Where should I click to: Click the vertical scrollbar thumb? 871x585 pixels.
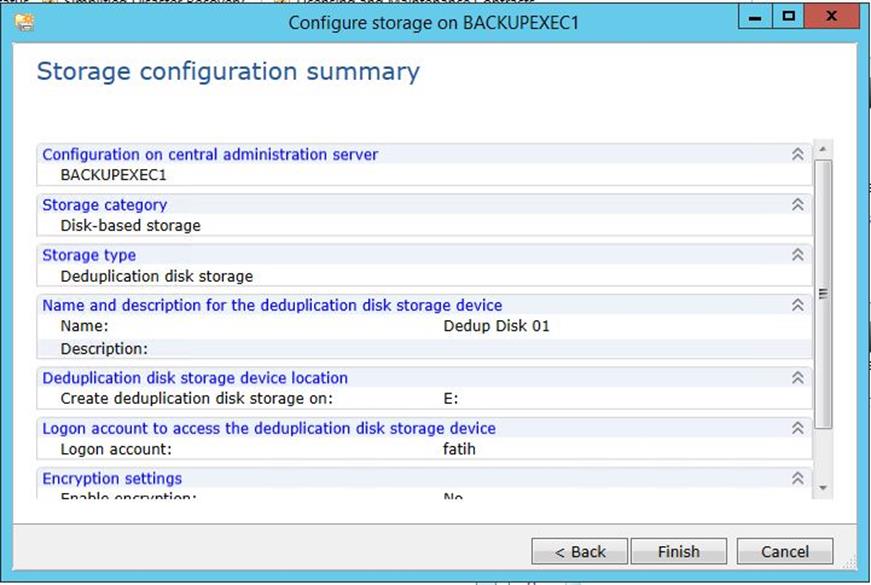point(824,293)
